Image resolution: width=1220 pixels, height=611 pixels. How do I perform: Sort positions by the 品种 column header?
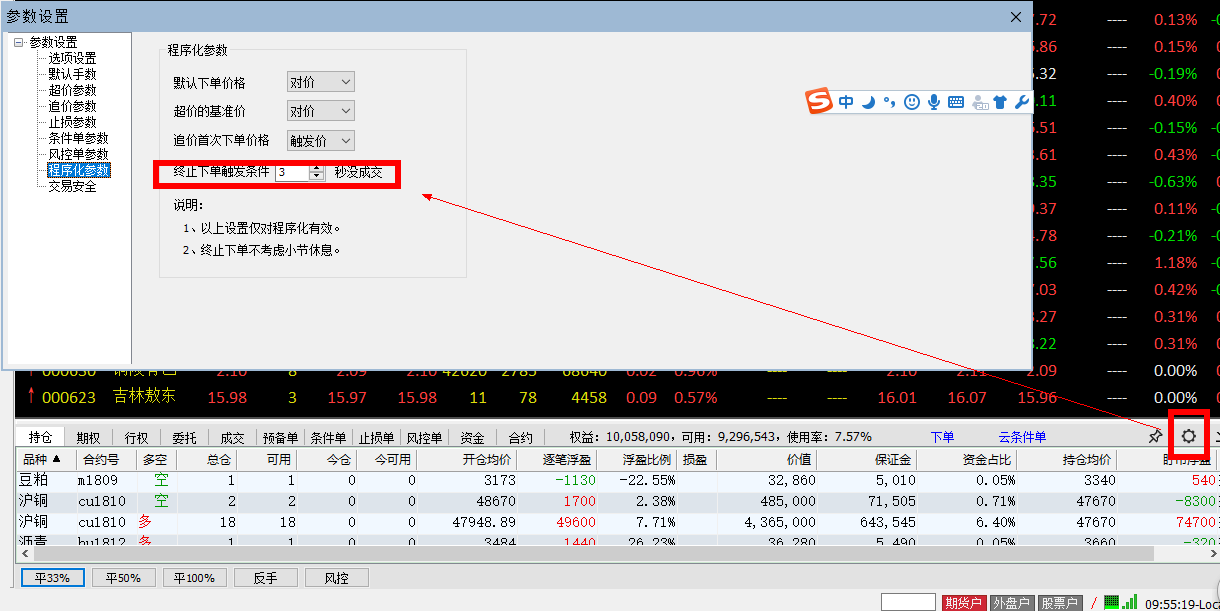pyautogui.click(x=40, y=459)
